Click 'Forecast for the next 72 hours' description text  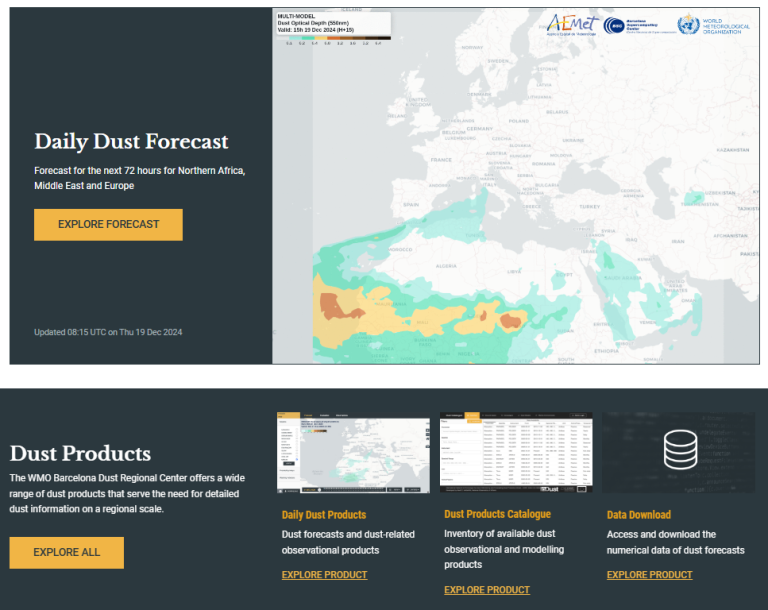[x=140, y=178]
